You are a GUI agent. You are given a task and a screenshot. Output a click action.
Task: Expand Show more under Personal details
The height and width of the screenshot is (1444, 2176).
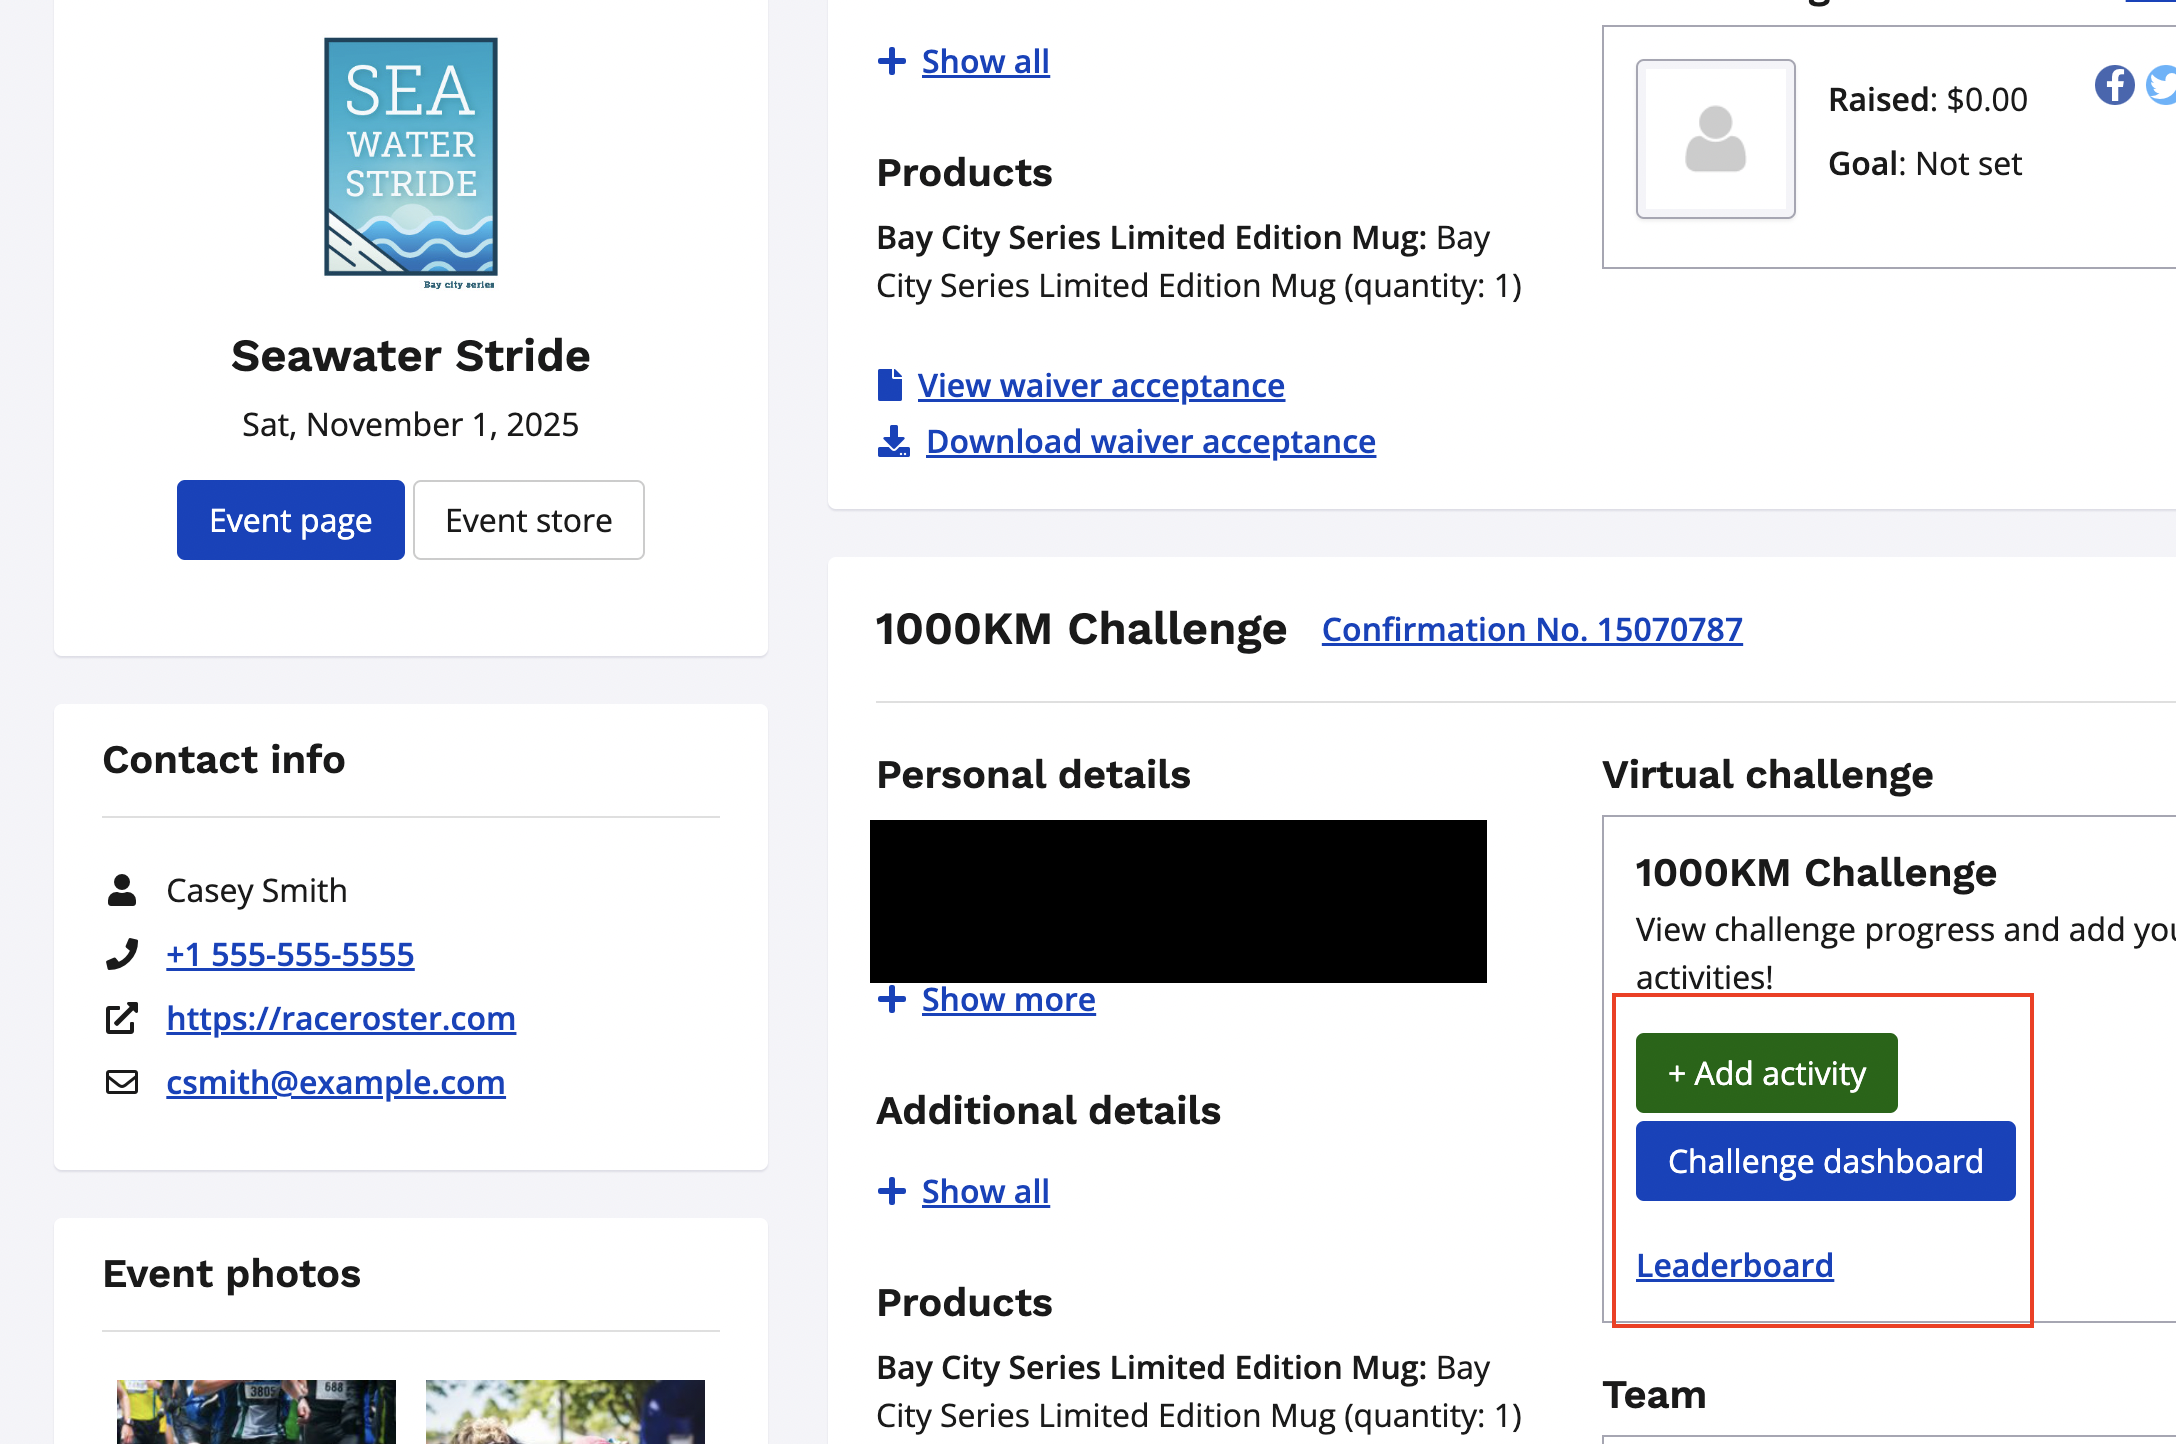(1007, 999)
